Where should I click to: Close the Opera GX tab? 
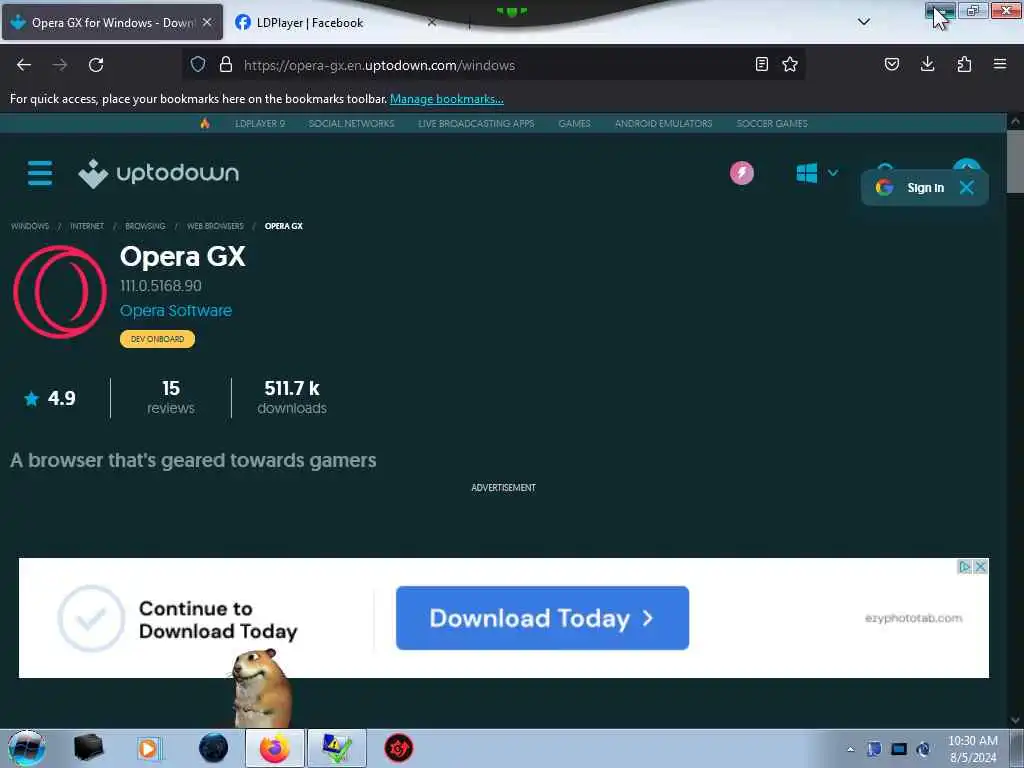[207, 22]
